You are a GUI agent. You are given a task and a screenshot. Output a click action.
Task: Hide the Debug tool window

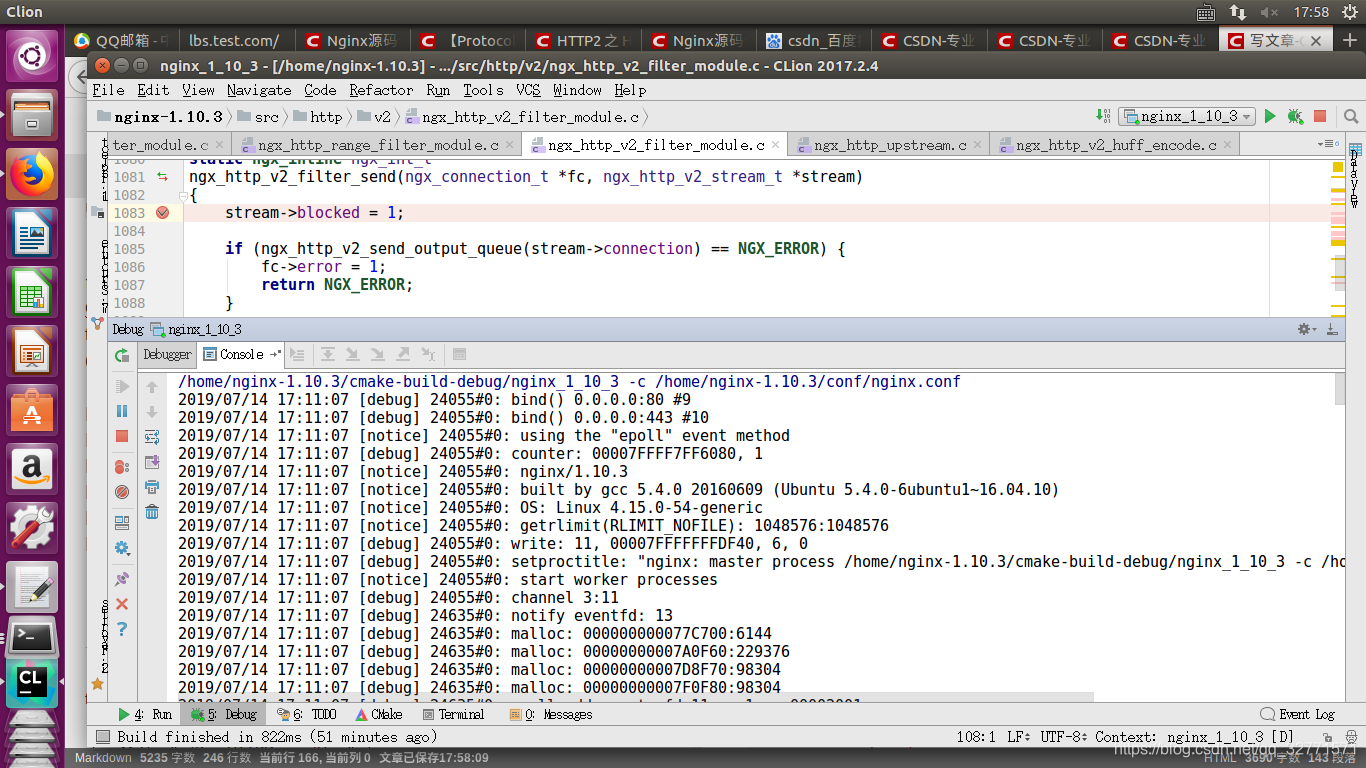1332,329
